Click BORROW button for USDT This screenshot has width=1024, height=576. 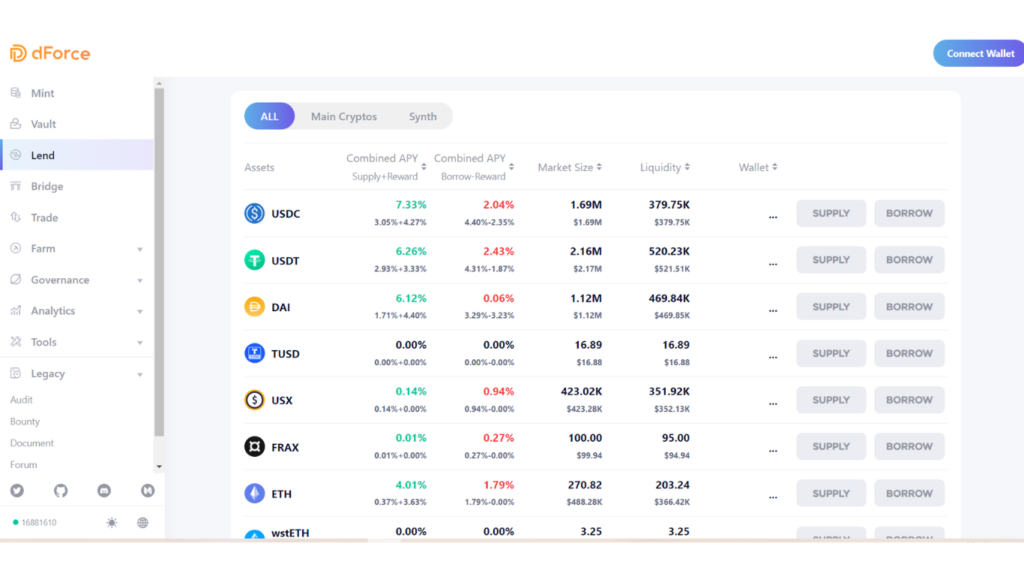pos(909,260)
